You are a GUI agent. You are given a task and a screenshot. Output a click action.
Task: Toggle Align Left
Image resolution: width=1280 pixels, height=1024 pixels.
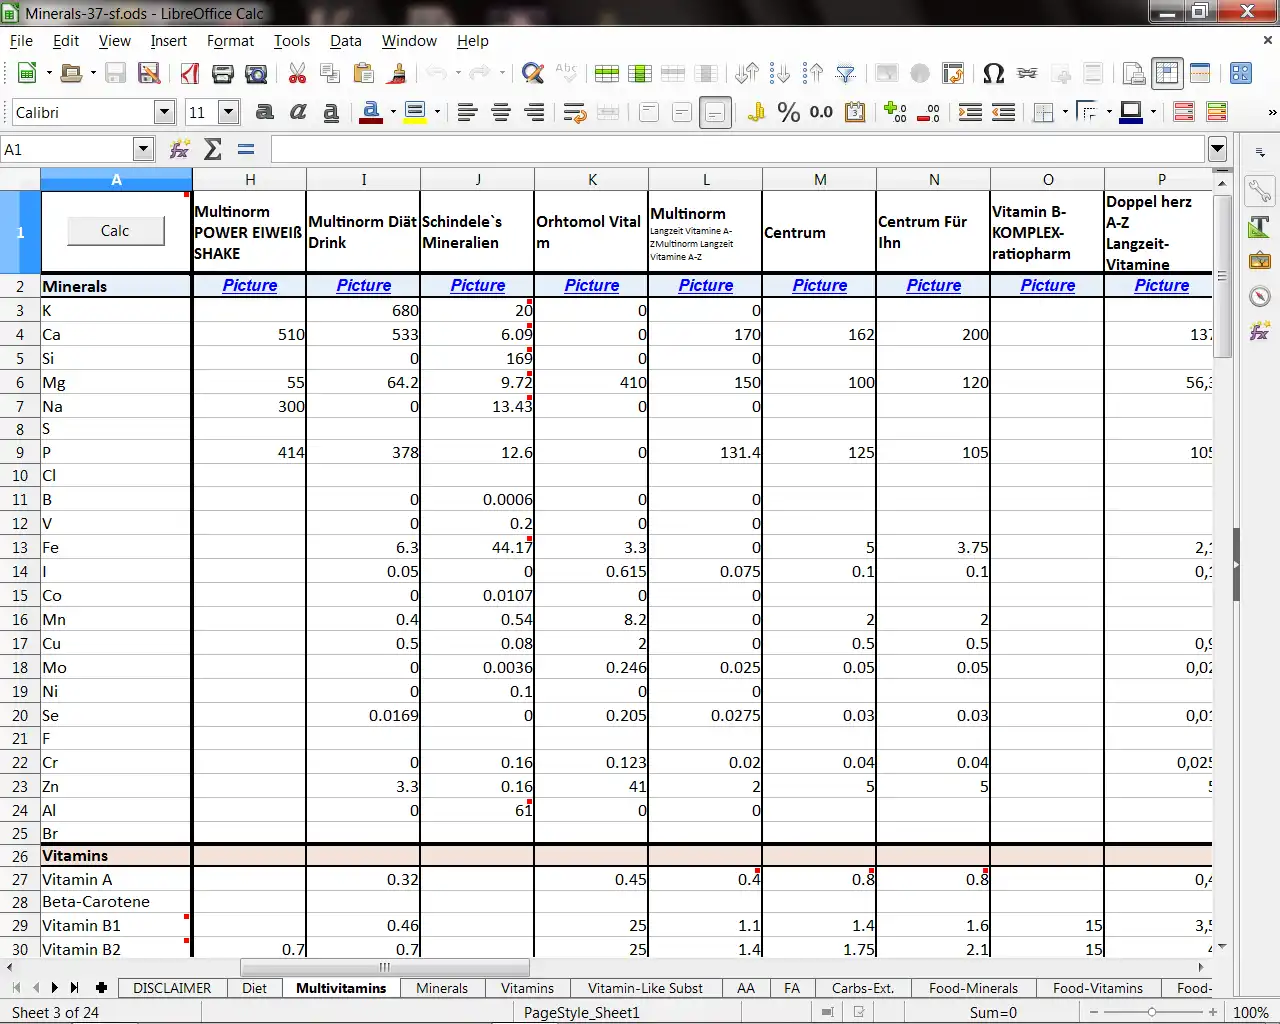(467, 112)
